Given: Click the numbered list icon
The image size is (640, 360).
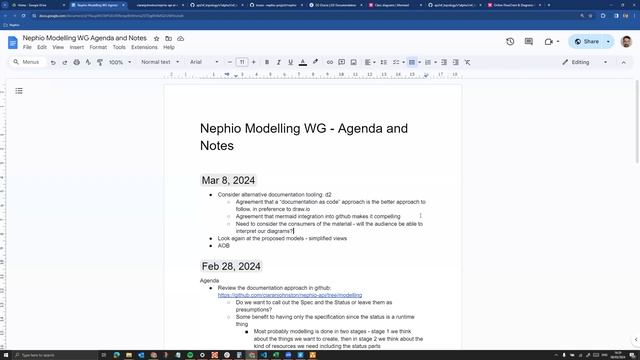Looking at the screenshot, I should click(428, 62).
